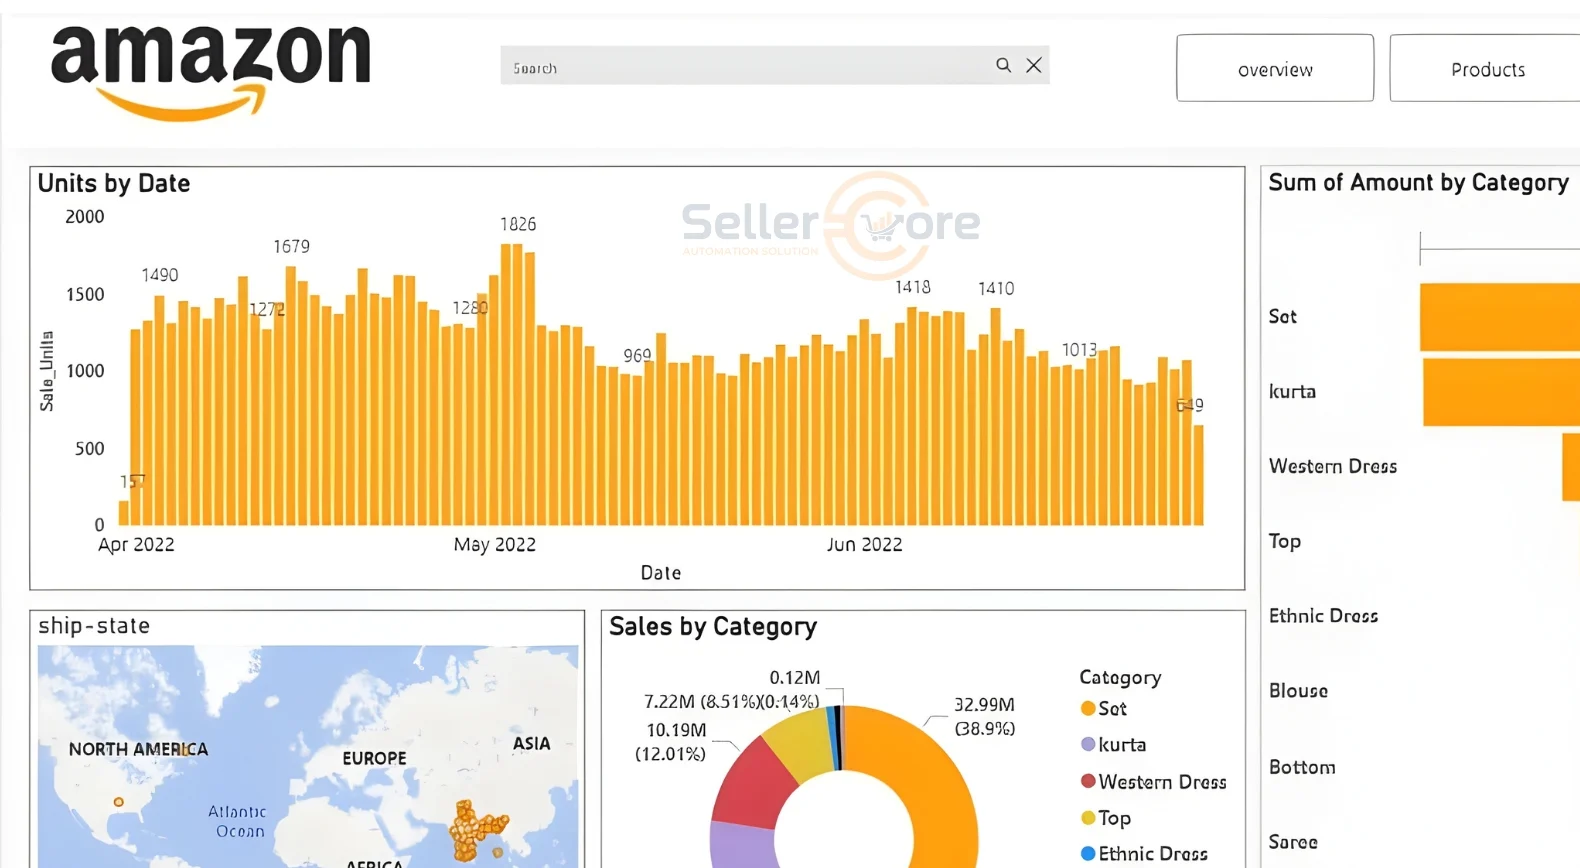The width and height of the screenshot is (1580, 868).
Task: Click the 1490 data label
Action: 159,275
